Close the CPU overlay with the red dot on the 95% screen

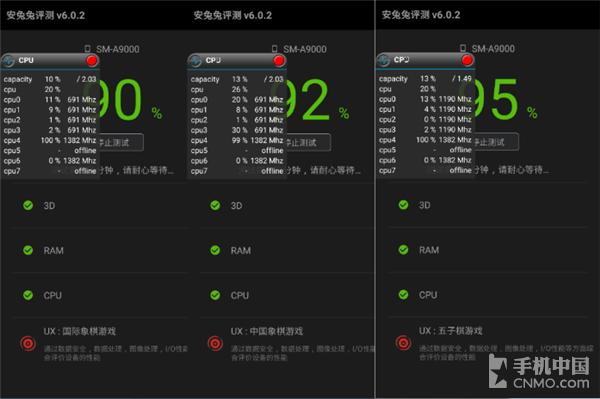[x=467, y=60]
